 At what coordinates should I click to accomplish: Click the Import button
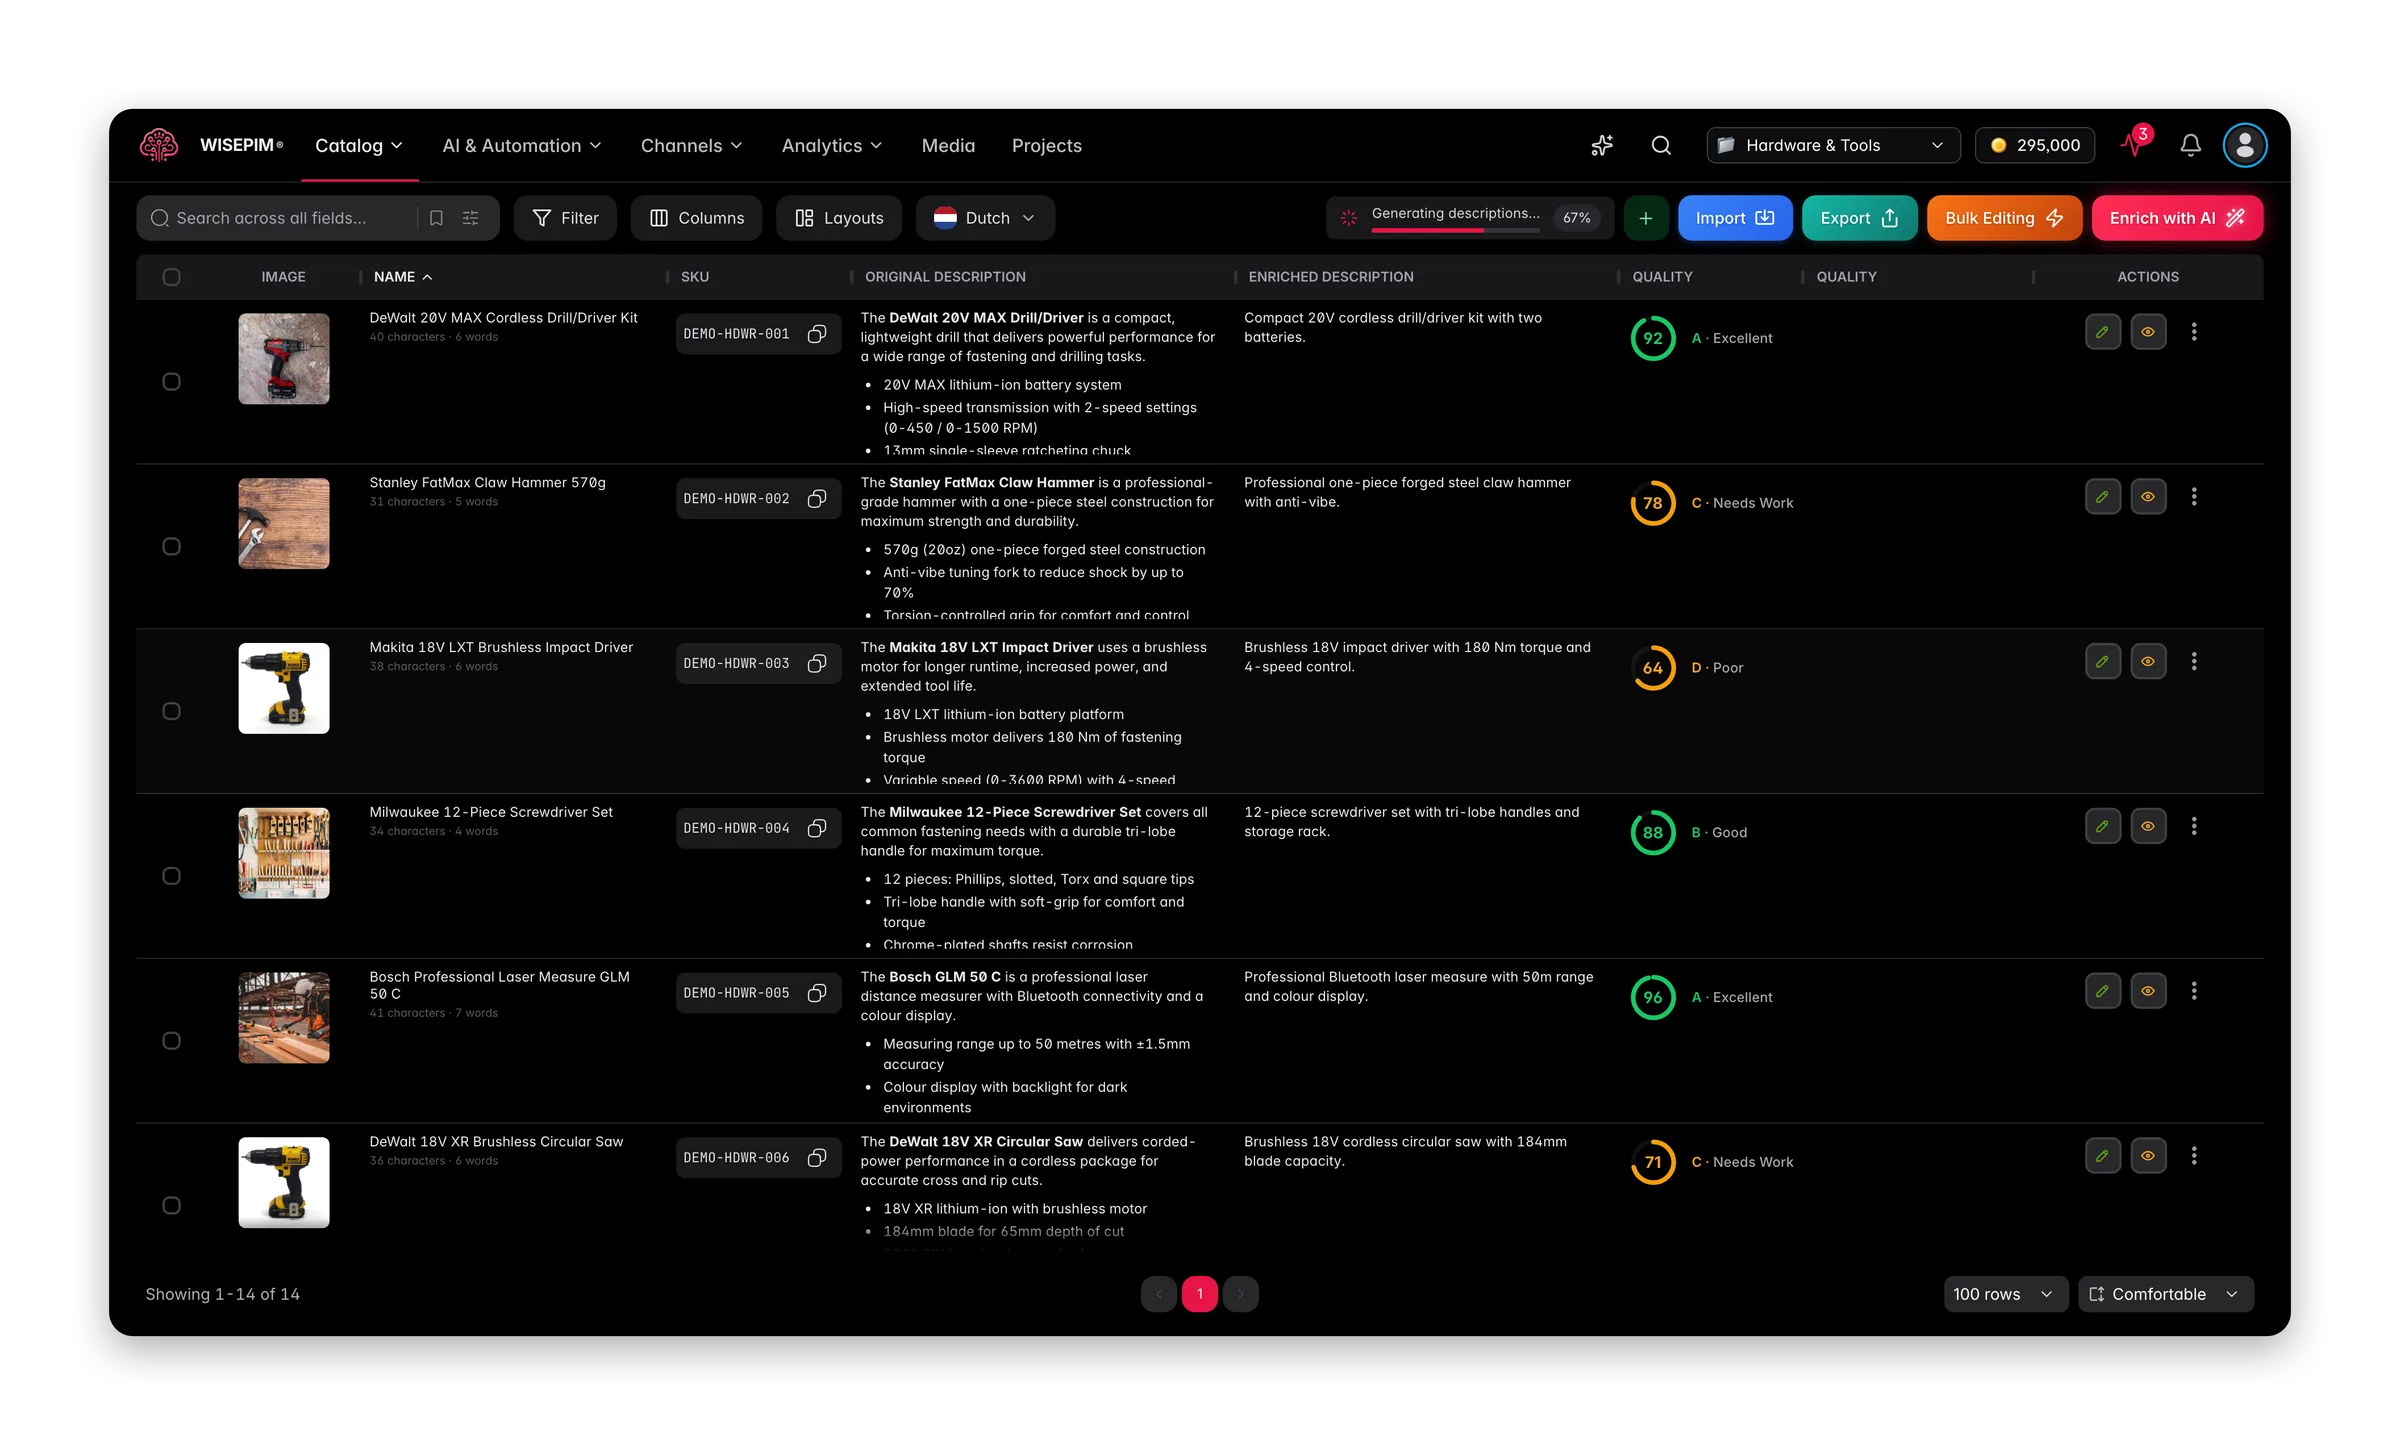click(1735, 218)
